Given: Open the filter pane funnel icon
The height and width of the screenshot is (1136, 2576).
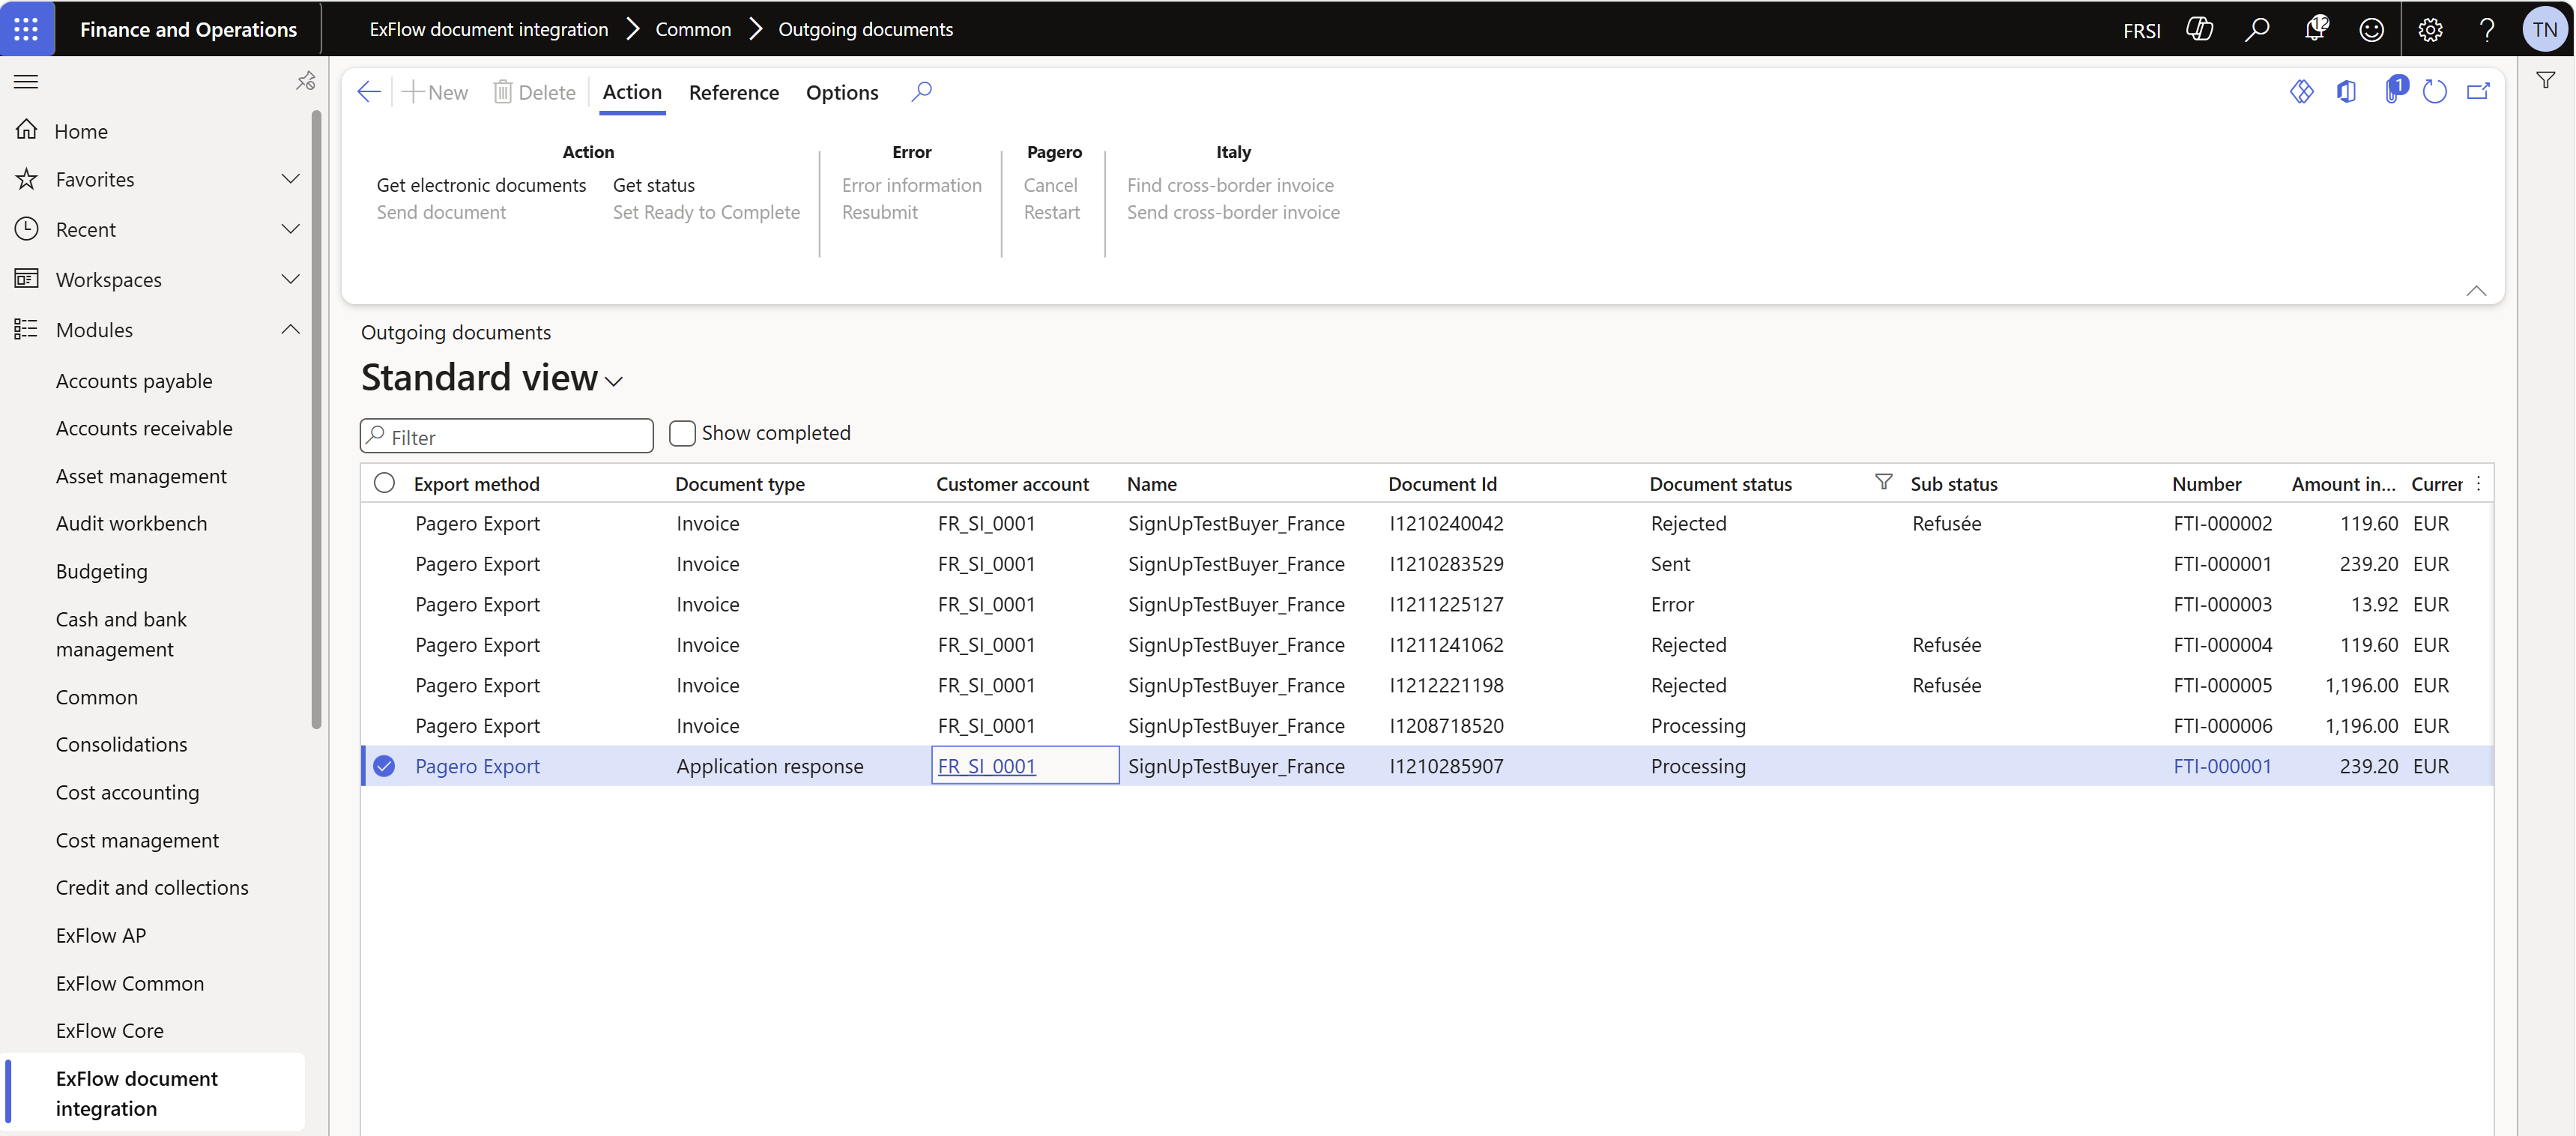Looking at the screenshot, I should click(2545, 80).
